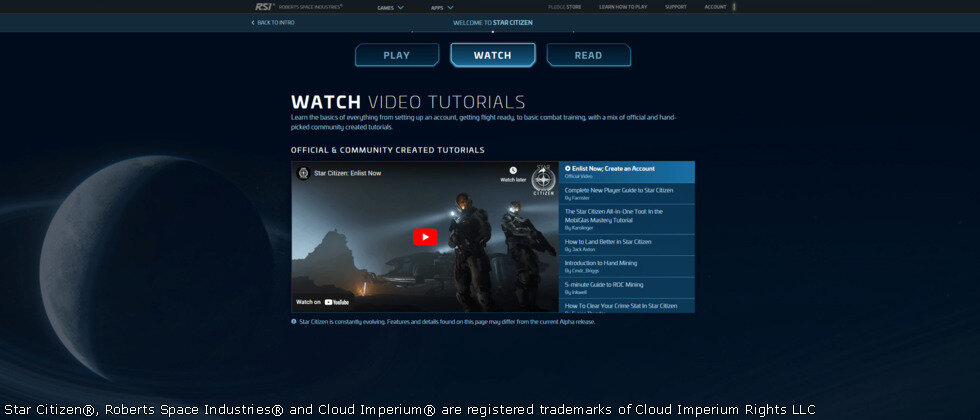980x420 pixels.
Task: Select Enlist Now; Create an Account video
Action: point(626,172)
